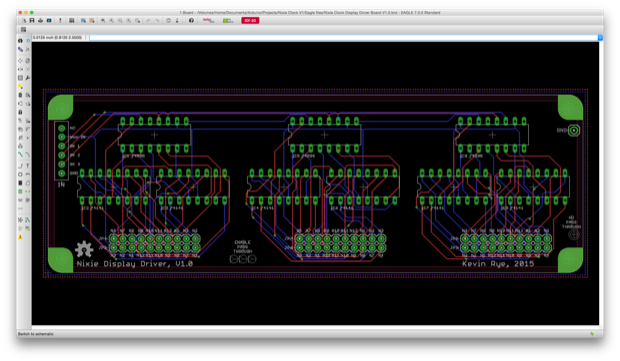This screenshot has width=620, height=361.
Task: Run a script with the SCR icon
Action: coord(83,21)
